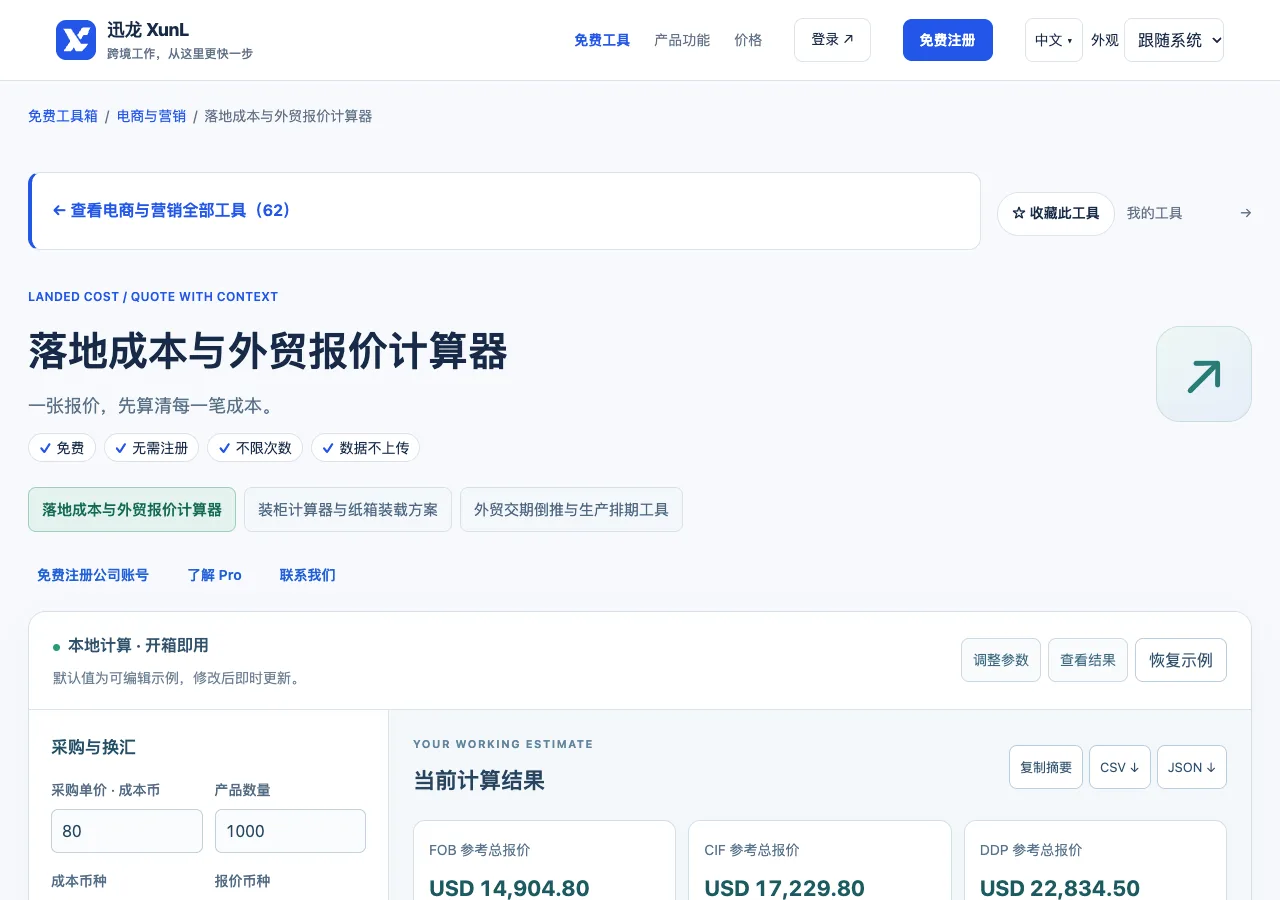Click the FOB total USD 14,904.80
Viewport: 1280px width, 900px height.
(x=509, y=888)
